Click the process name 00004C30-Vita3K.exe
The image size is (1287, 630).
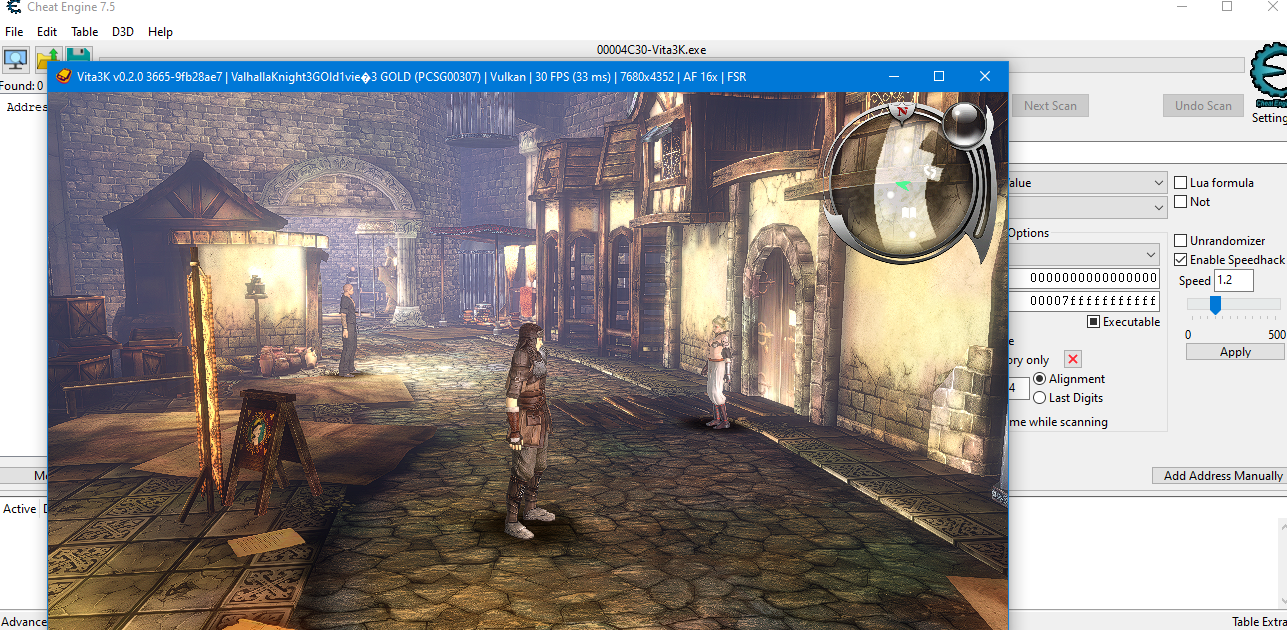tap(652, 50)
